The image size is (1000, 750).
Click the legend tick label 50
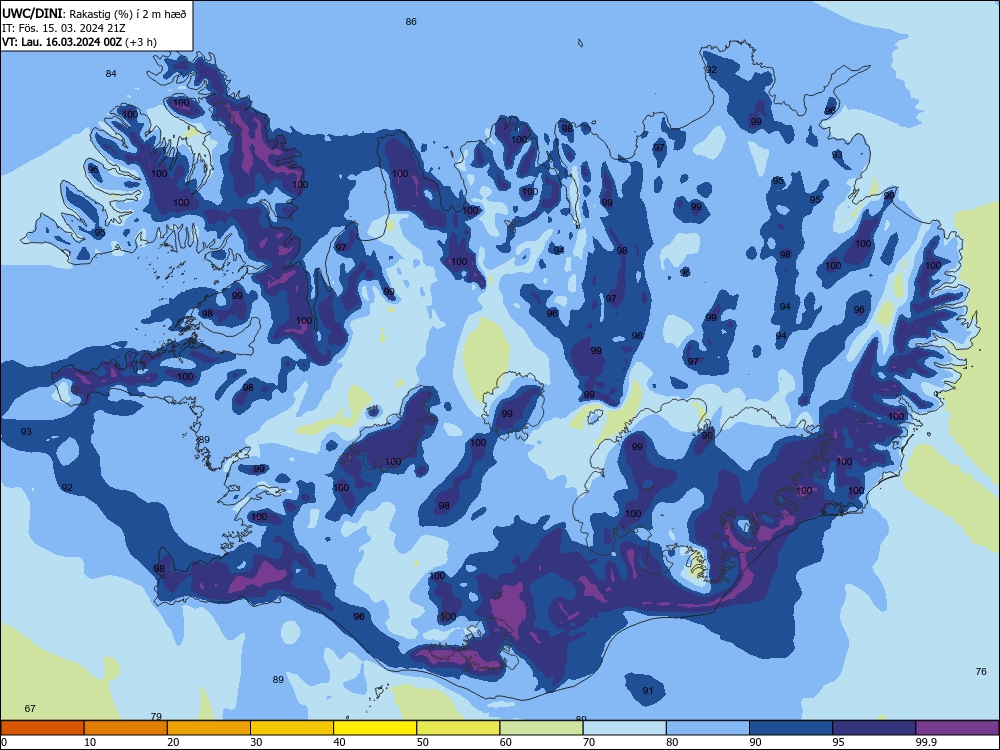pos(423,742)
